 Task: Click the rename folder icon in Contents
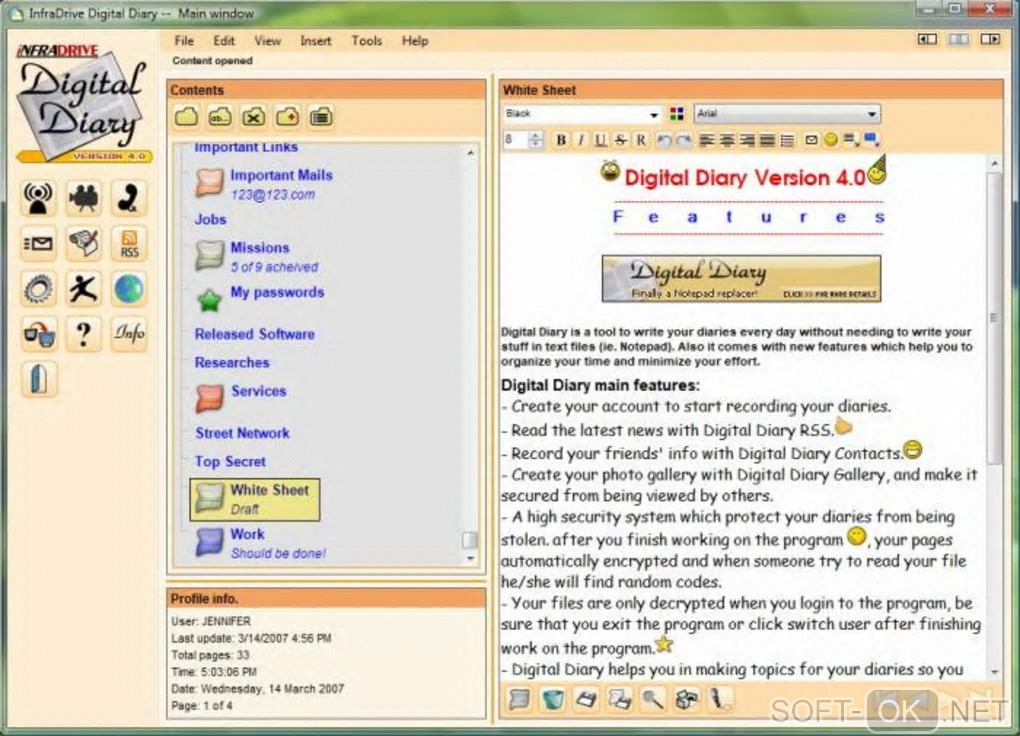220,117
